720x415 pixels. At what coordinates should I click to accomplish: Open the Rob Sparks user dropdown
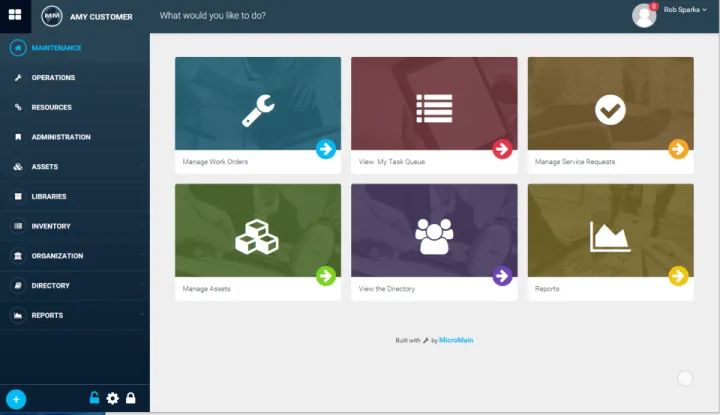685,10
